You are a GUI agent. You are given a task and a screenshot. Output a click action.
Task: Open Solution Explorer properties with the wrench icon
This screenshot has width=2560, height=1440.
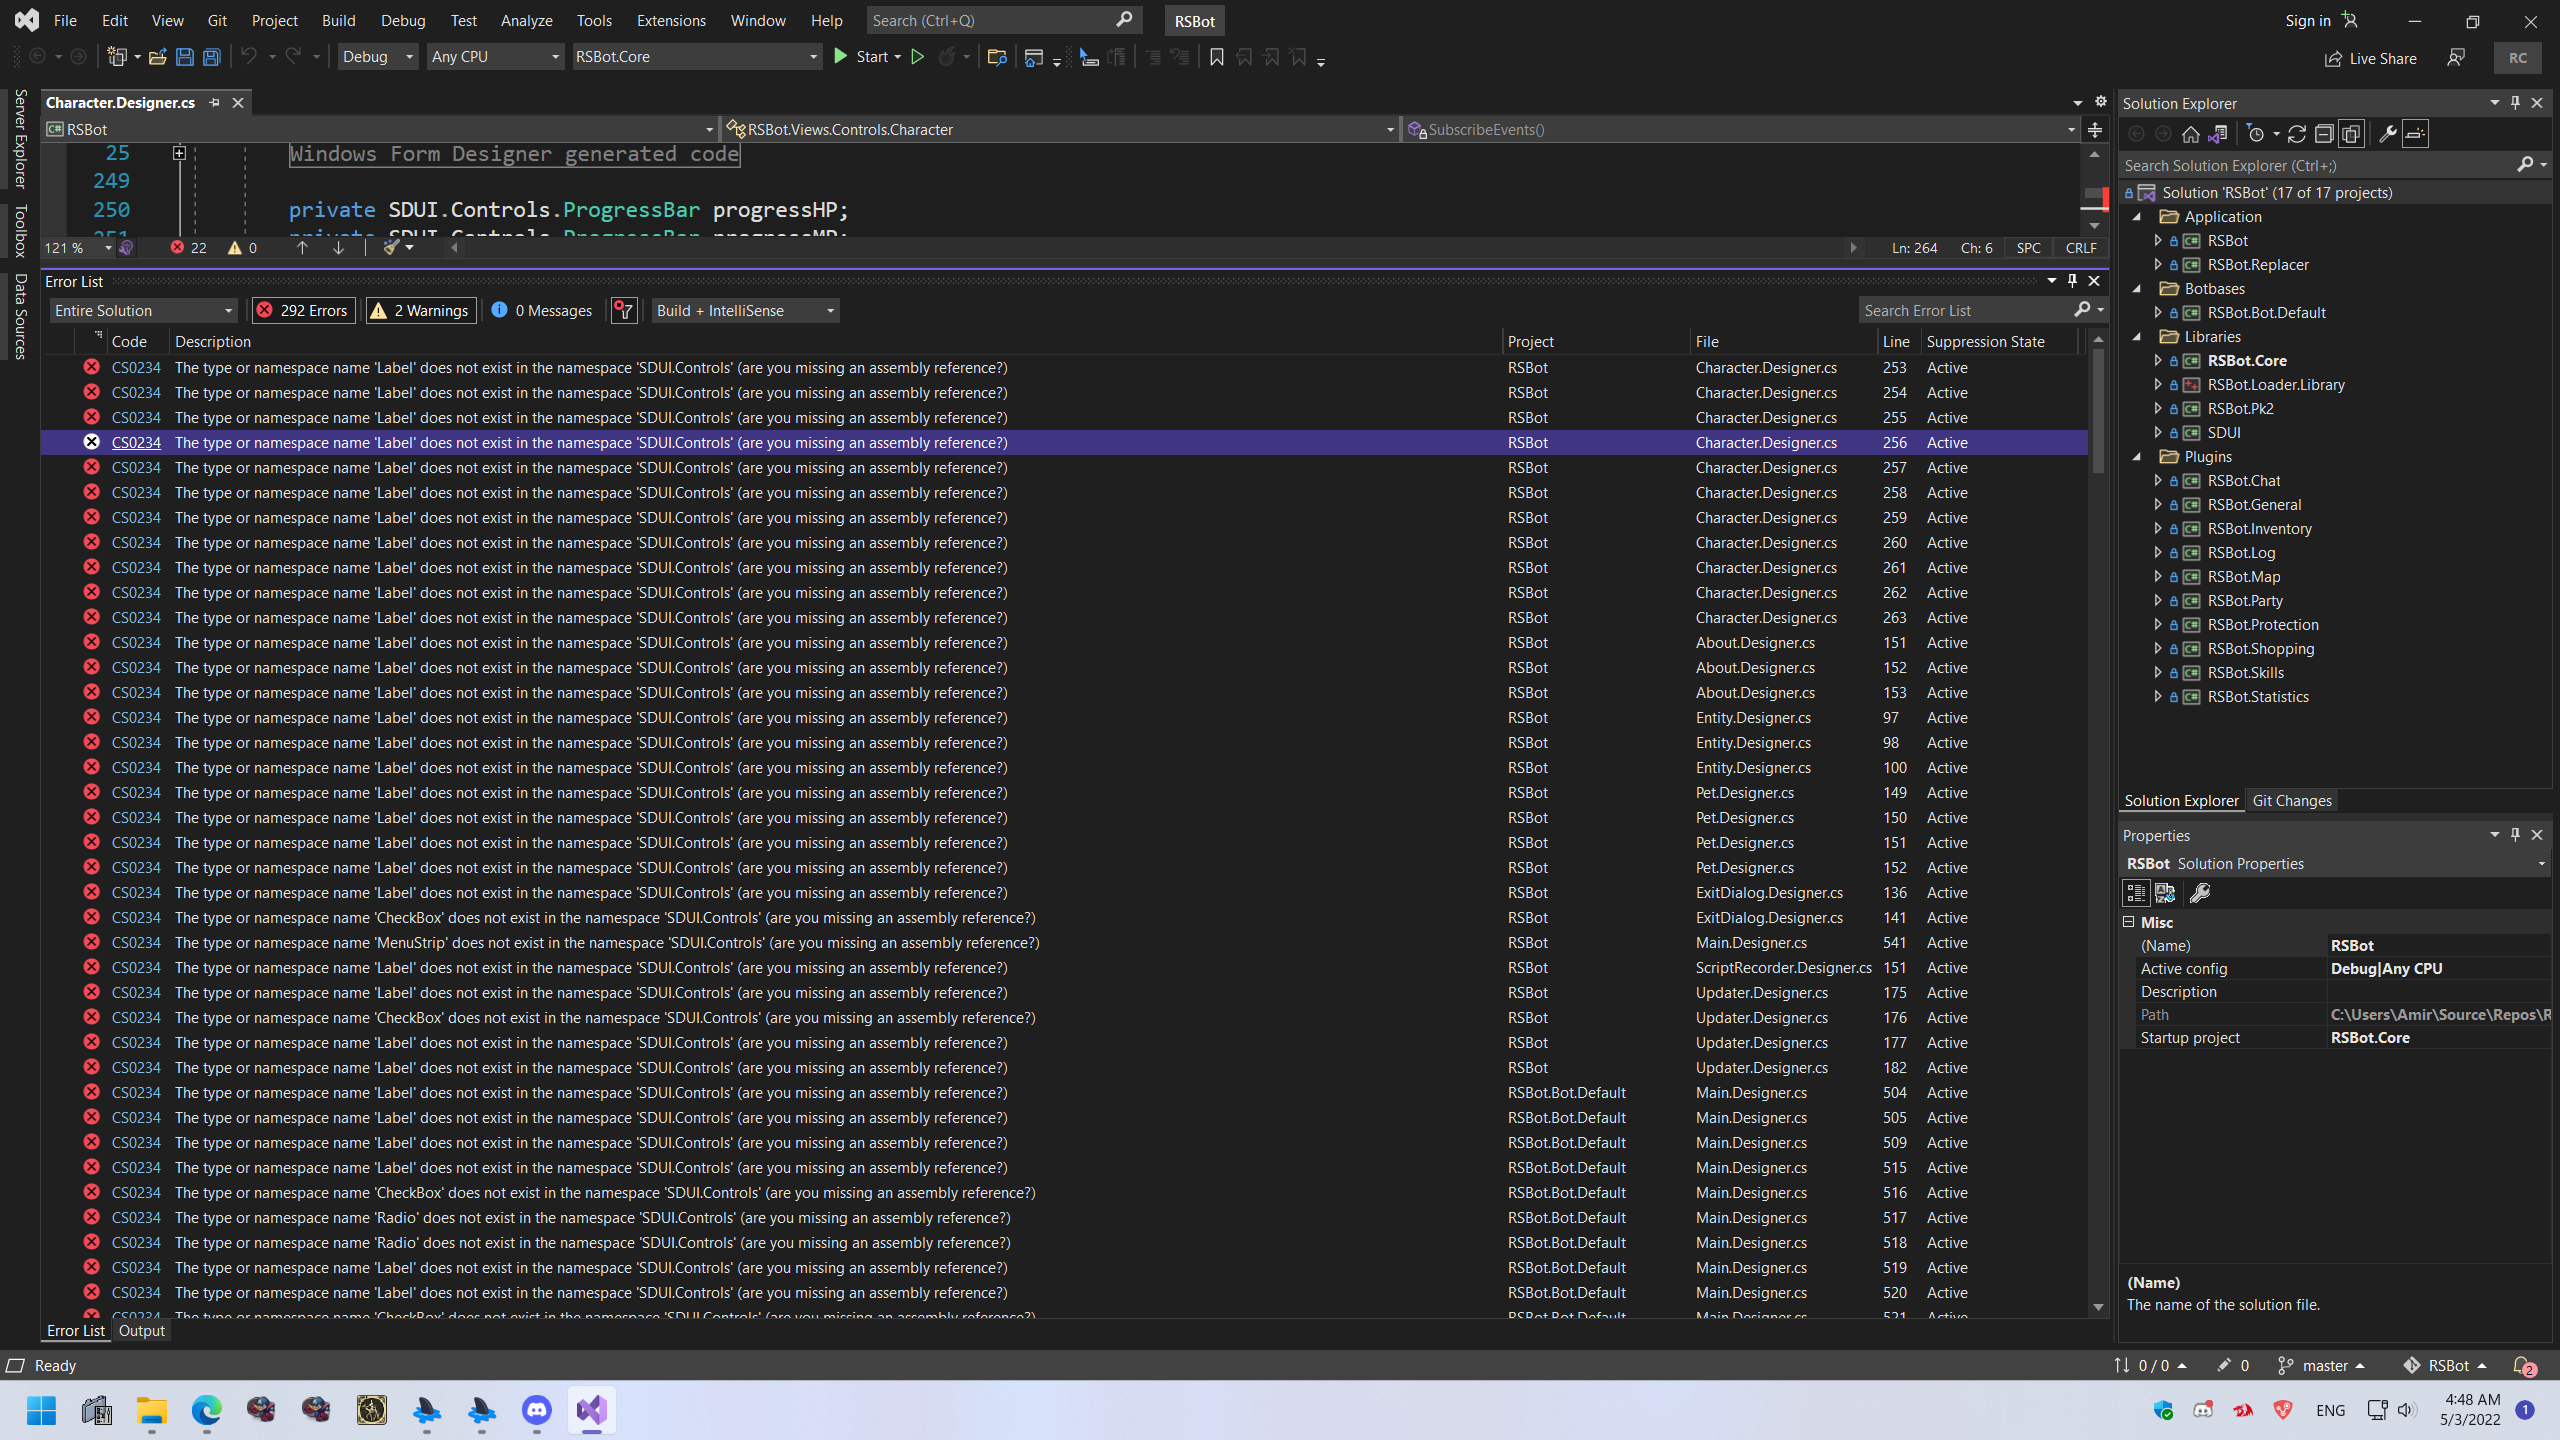click(x=2387, y=133)
